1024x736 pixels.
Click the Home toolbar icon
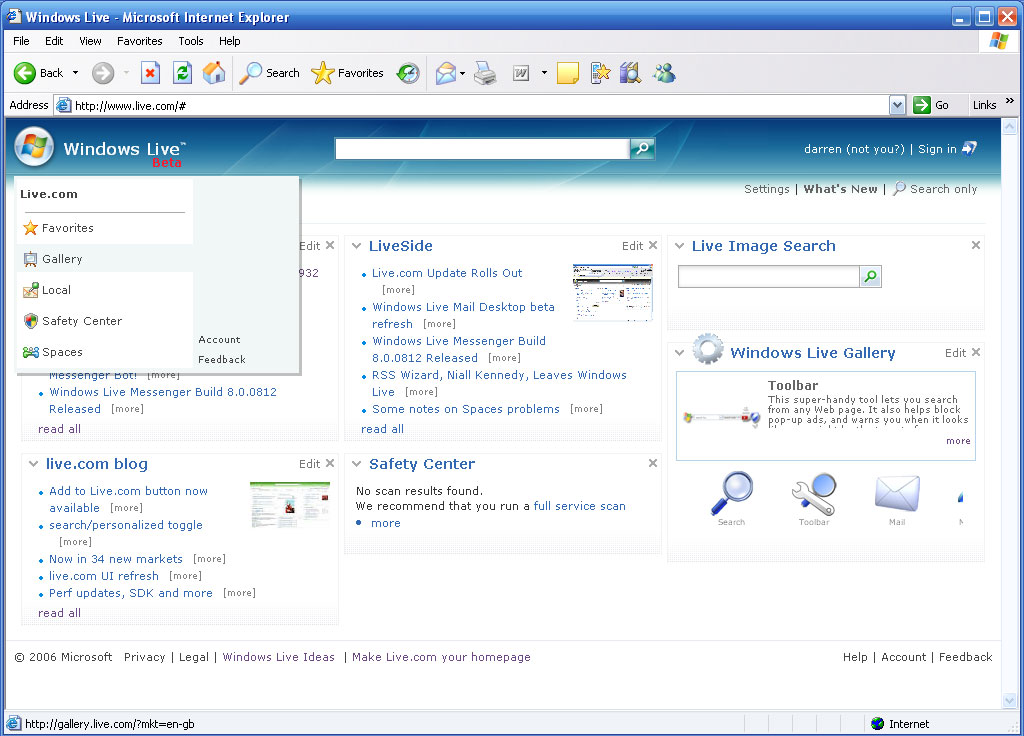(214, 73)
